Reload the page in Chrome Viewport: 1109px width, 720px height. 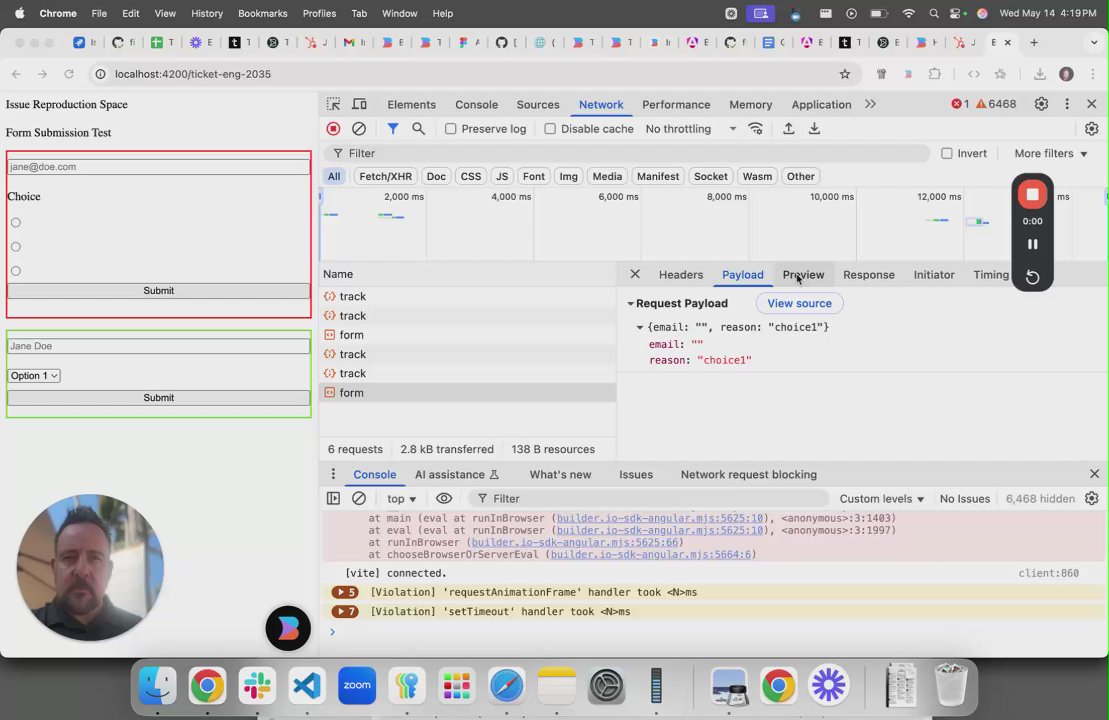tap(69, 74)
